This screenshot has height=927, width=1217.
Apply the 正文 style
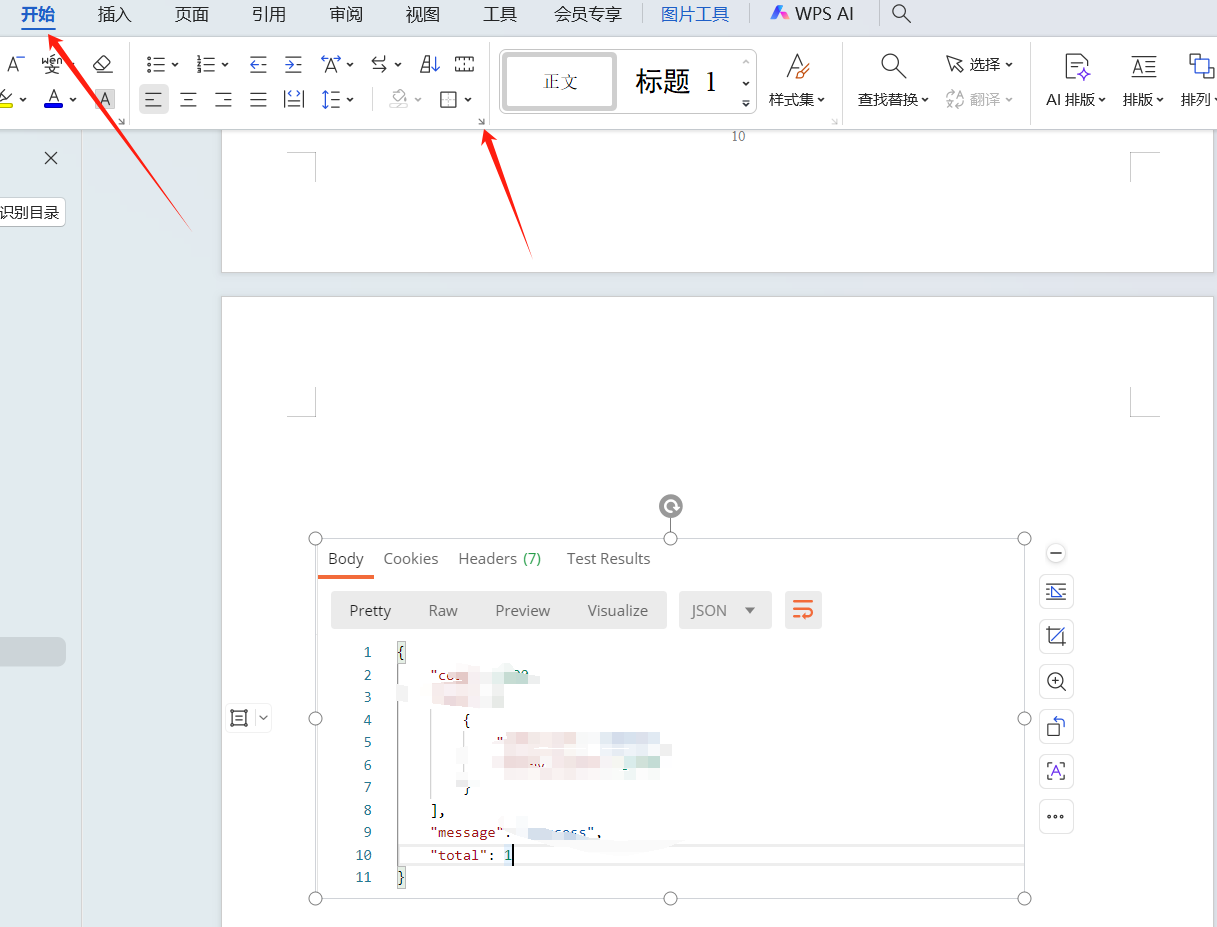(x=560, y=82)
